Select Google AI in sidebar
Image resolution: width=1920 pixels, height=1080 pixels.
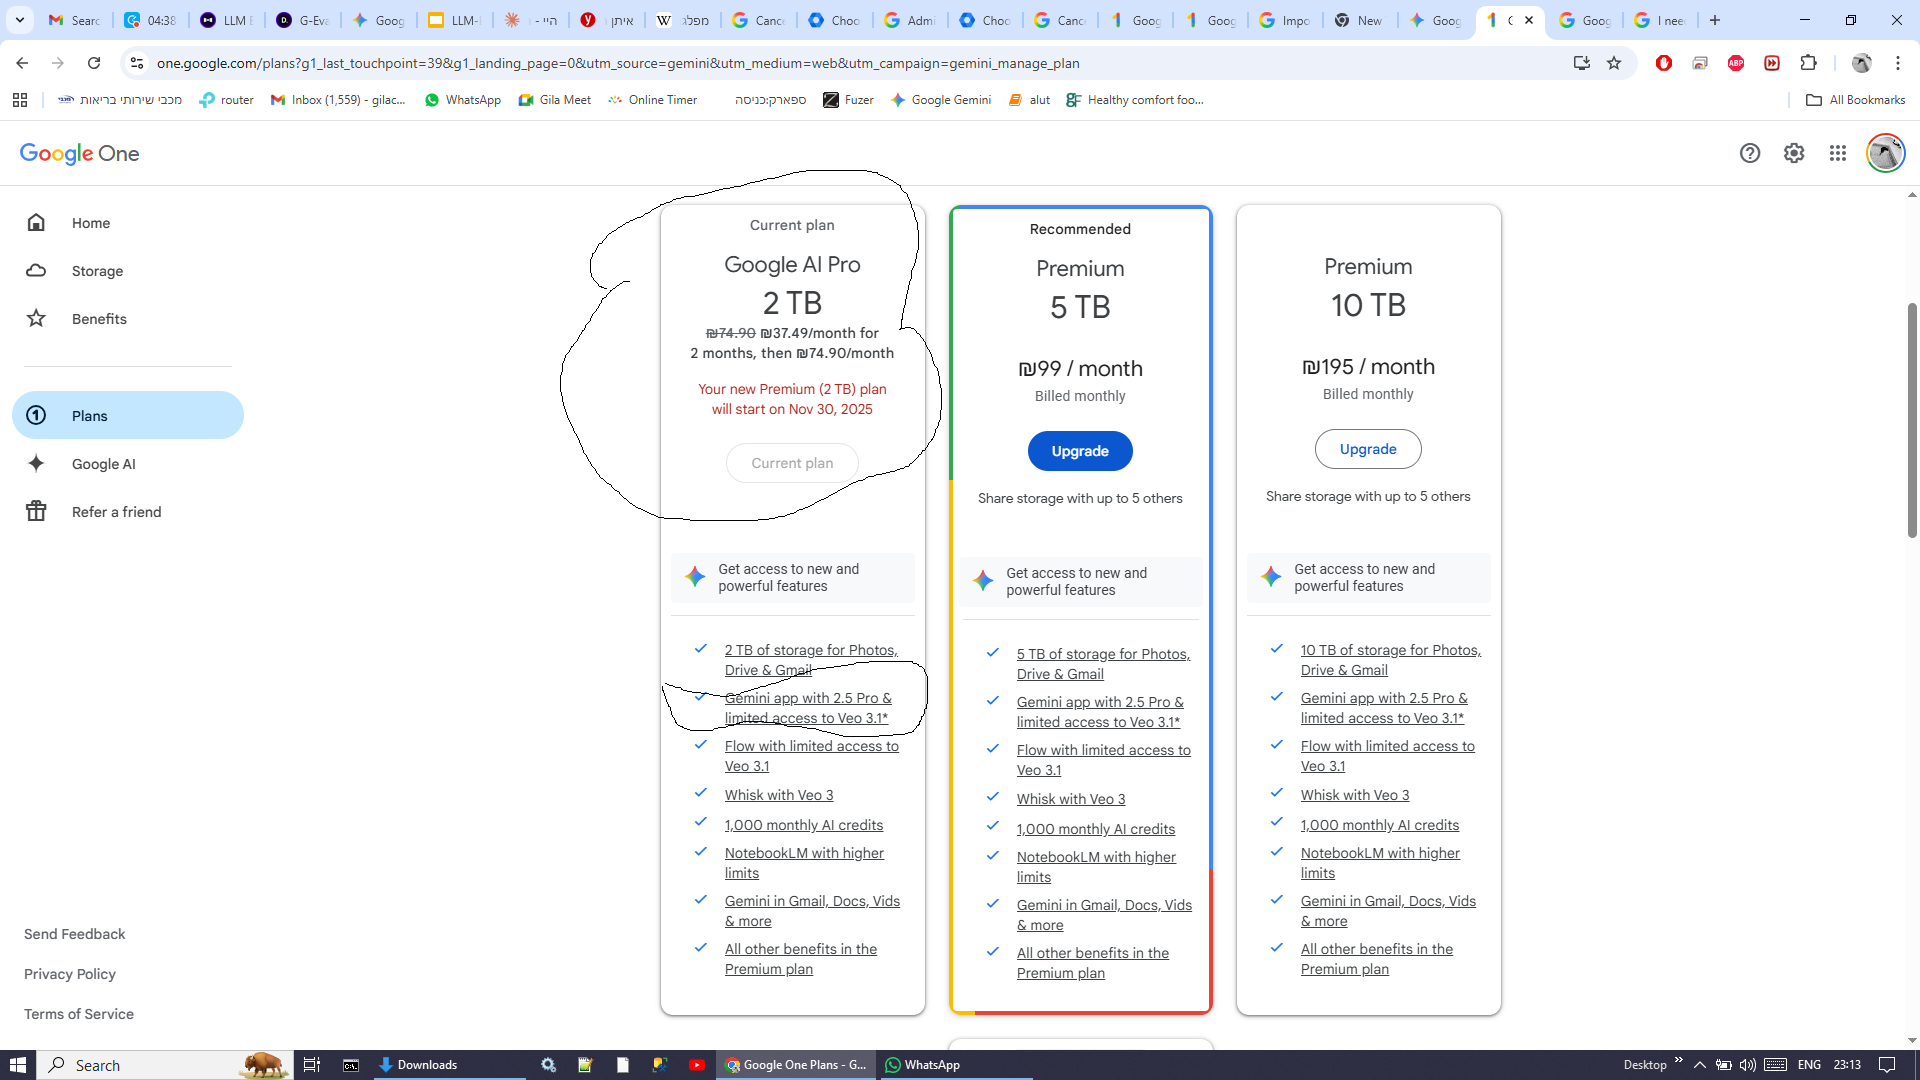tap(103, 464)
